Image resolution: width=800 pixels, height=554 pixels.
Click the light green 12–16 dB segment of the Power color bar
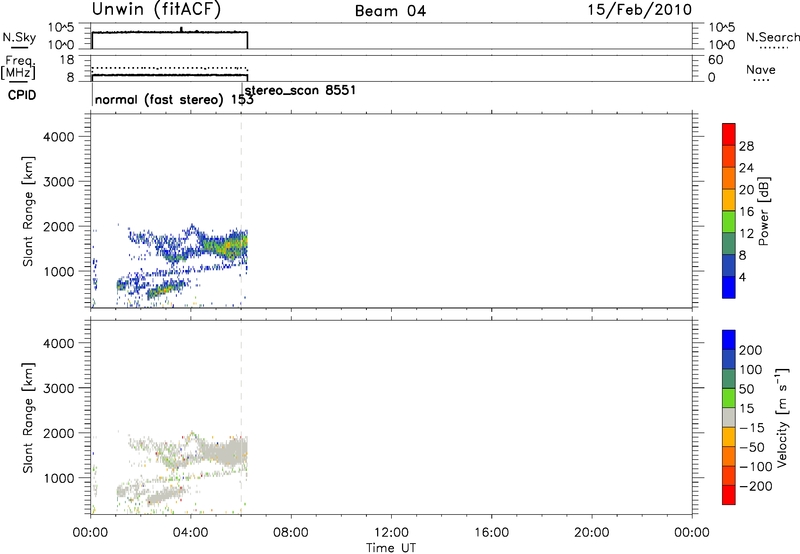click(x=729, y=221)
